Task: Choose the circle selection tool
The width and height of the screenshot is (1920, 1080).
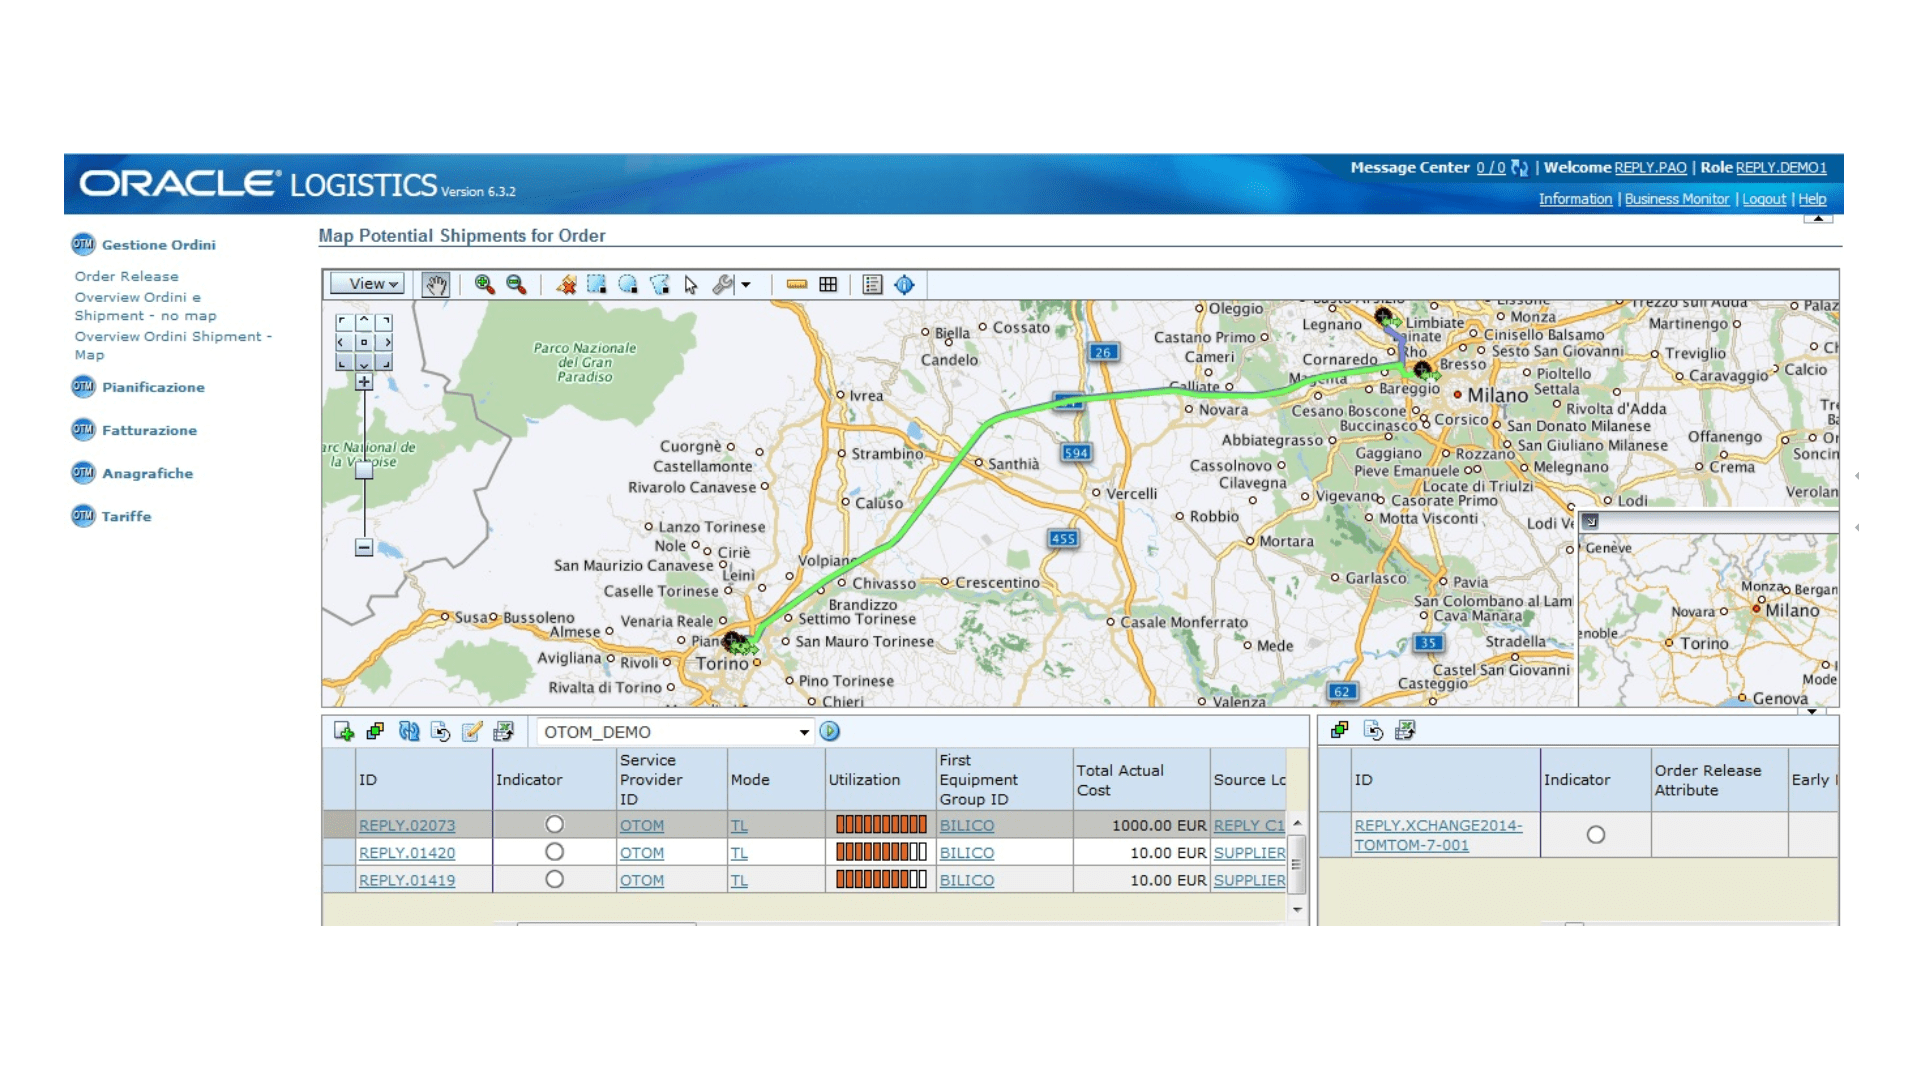Action: pos(628,285)
